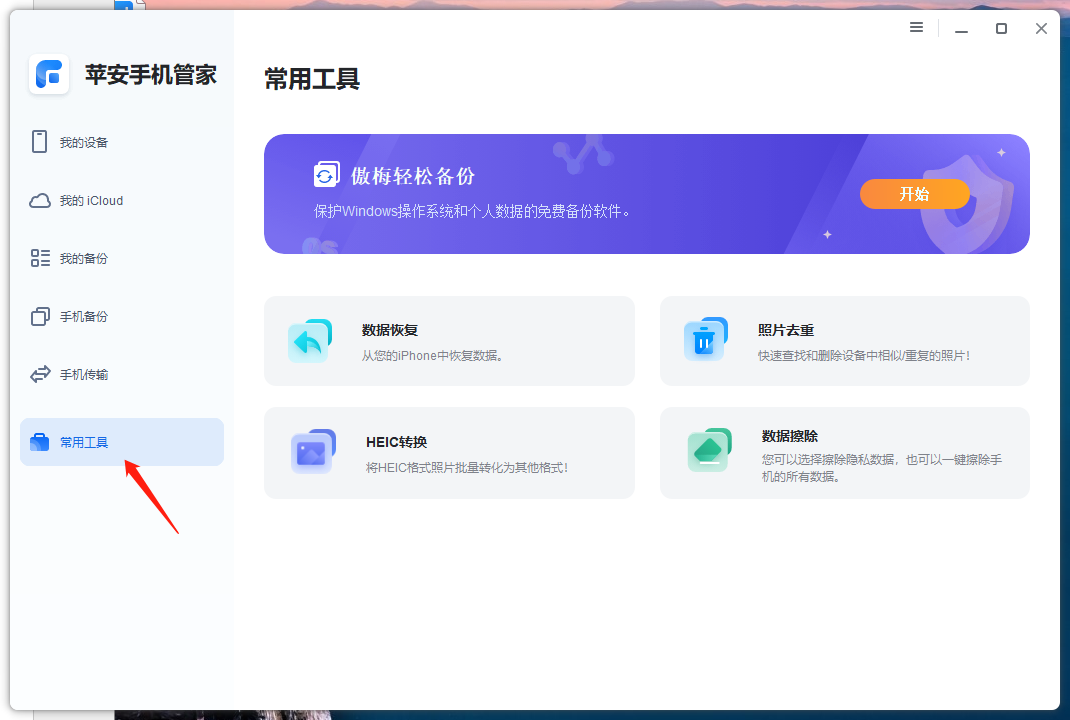
Task: Click the transfer arrows icon beside 手机传输
Action: click(x=40, y=374)
